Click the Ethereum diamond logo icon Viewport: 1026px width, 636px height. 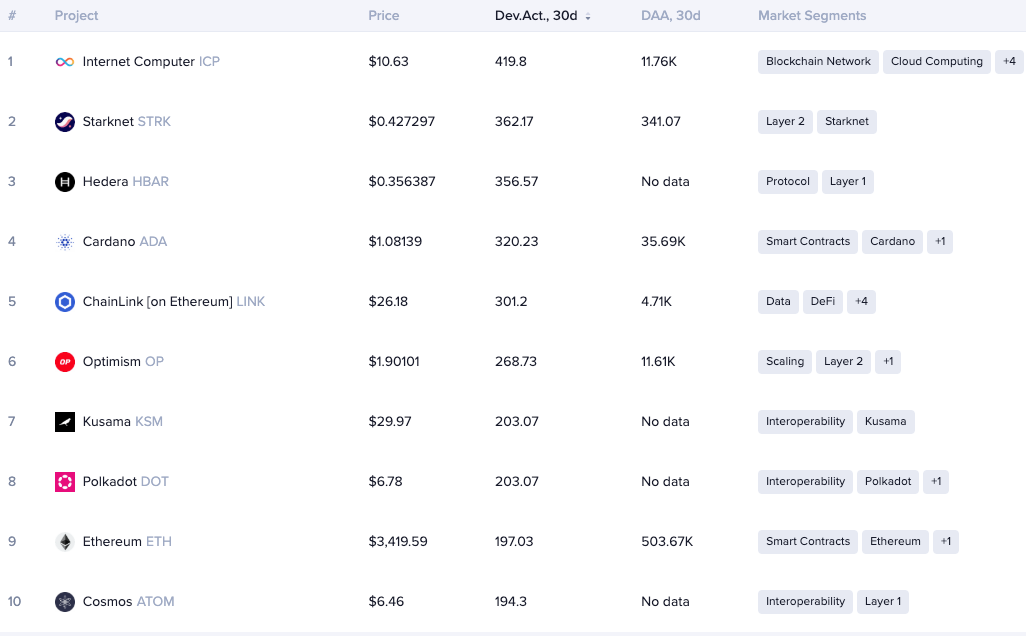click(65, 542)
